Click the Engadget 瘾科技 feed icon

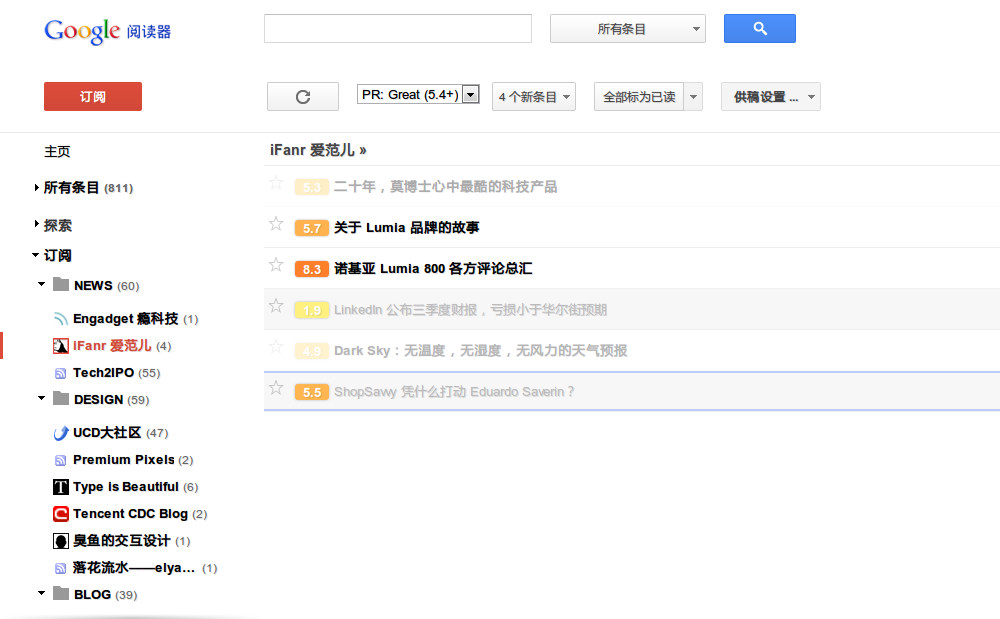pyautogui.click(x=61, y=319)
